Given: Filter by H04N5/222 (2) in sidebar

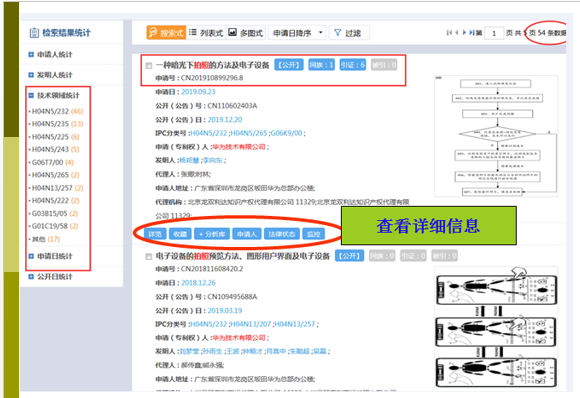Looking at the screenshot, I should 55,200.
